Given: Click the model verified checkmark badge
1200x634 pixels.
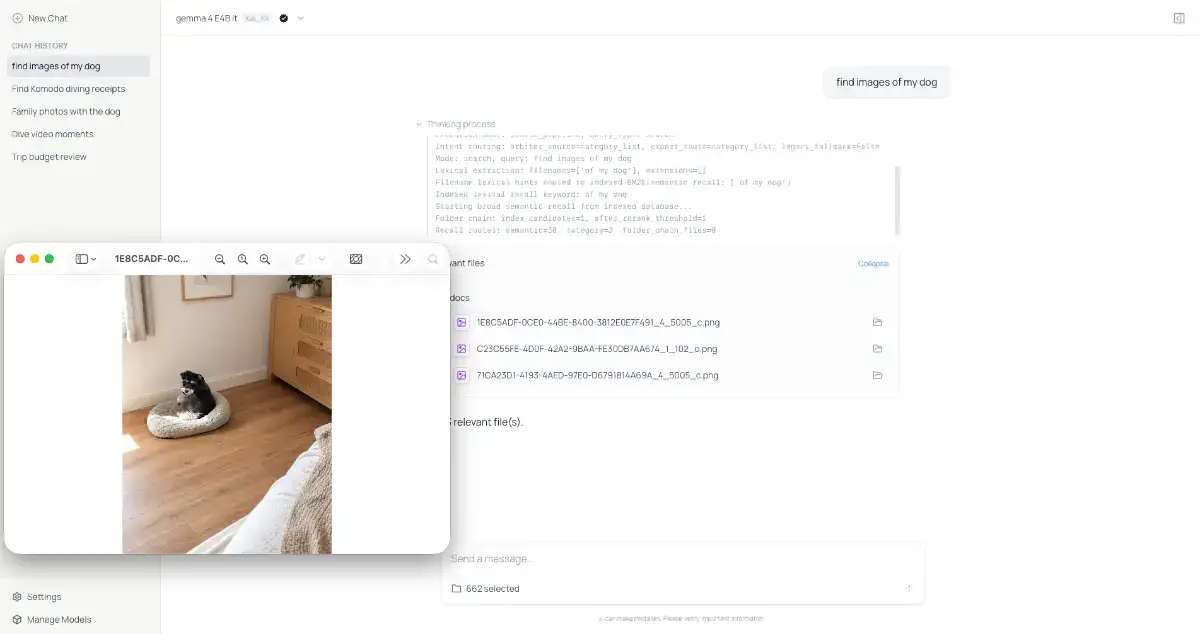Looking at the screenshot, I should coord(284,18).
